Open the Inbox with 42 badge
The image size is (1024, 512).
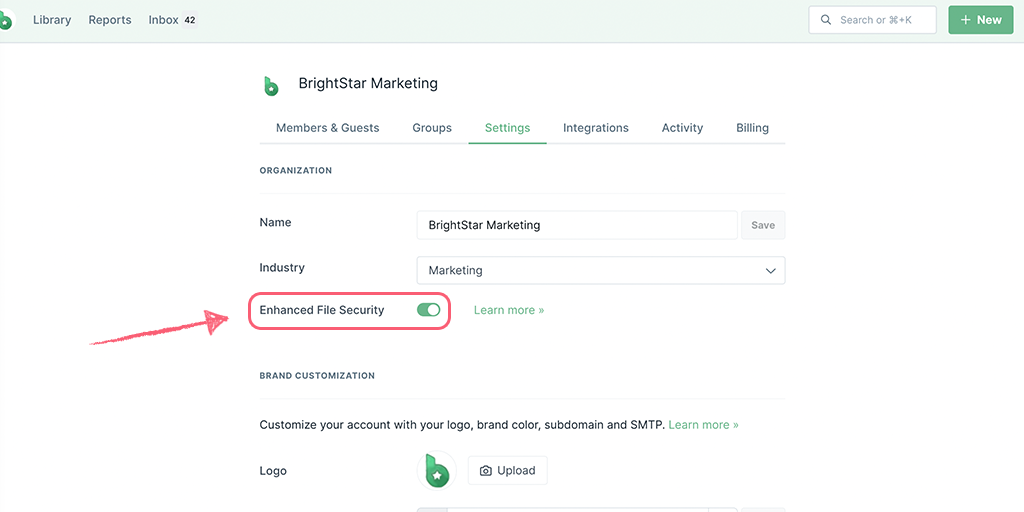point(172,20)
